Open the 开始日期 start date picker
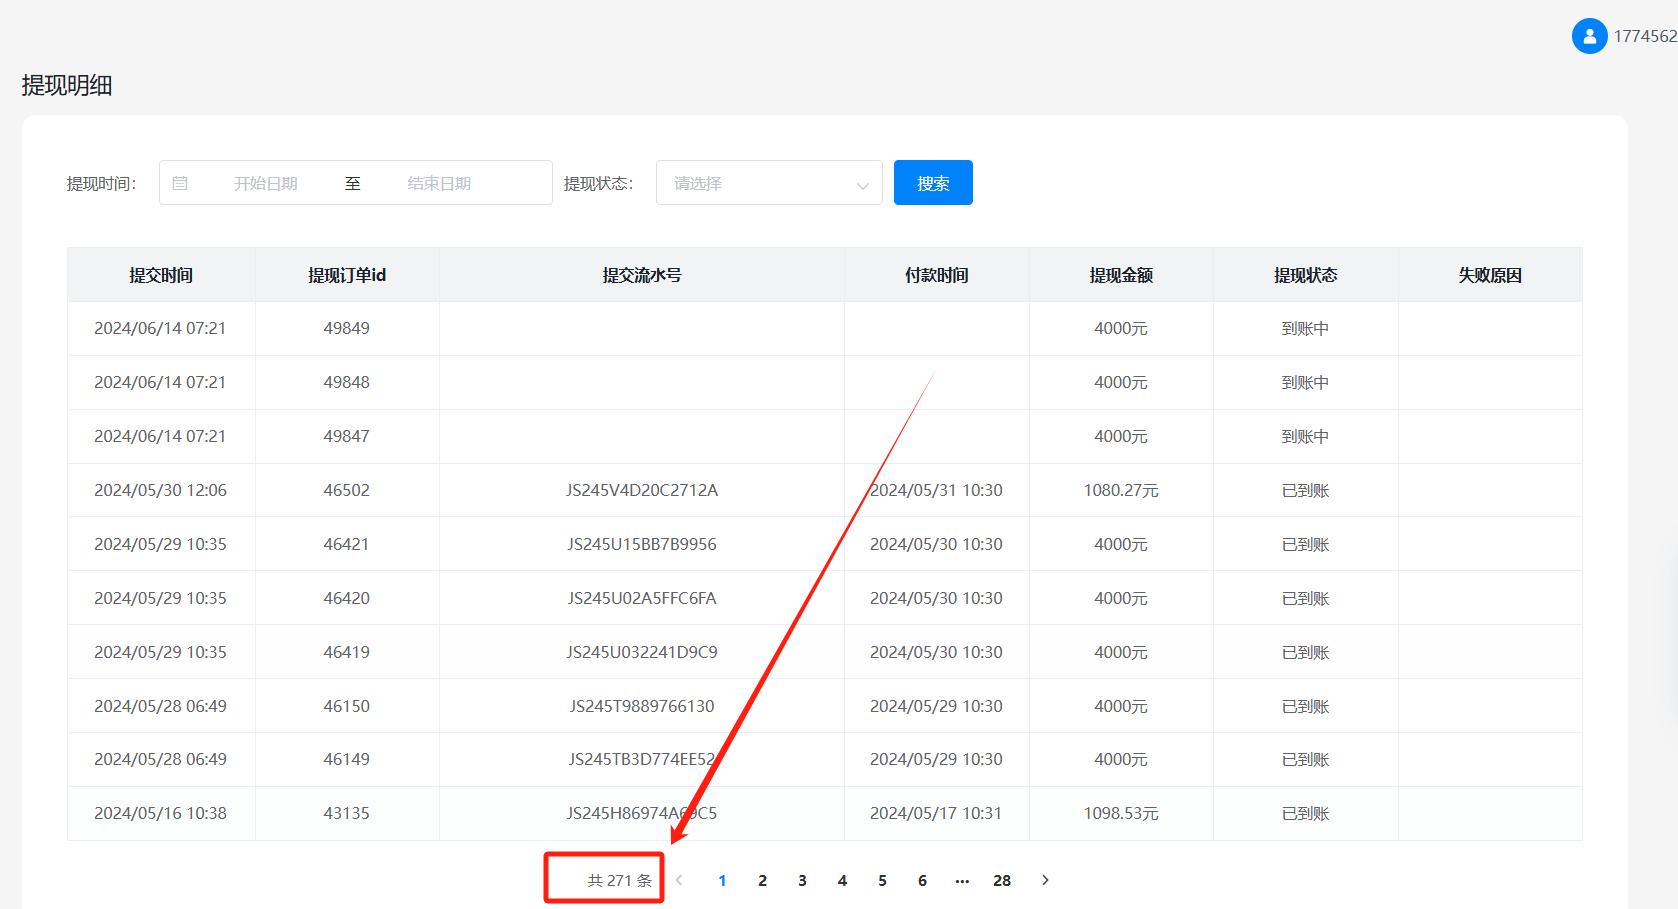The width and height of the screenshot is (1678, 909). pyautogui.click(x=266, y=182)
